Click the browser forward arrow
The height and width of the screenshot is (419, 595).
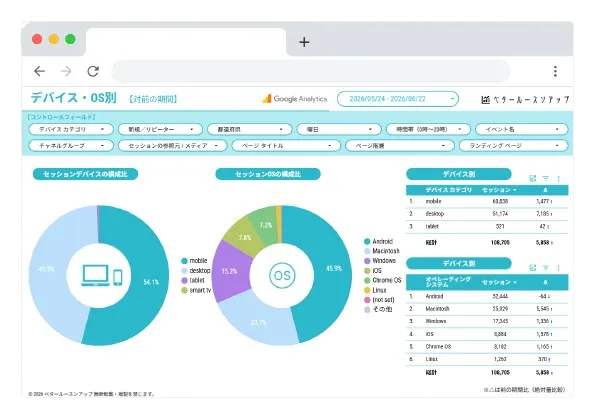tap(66, 71)
